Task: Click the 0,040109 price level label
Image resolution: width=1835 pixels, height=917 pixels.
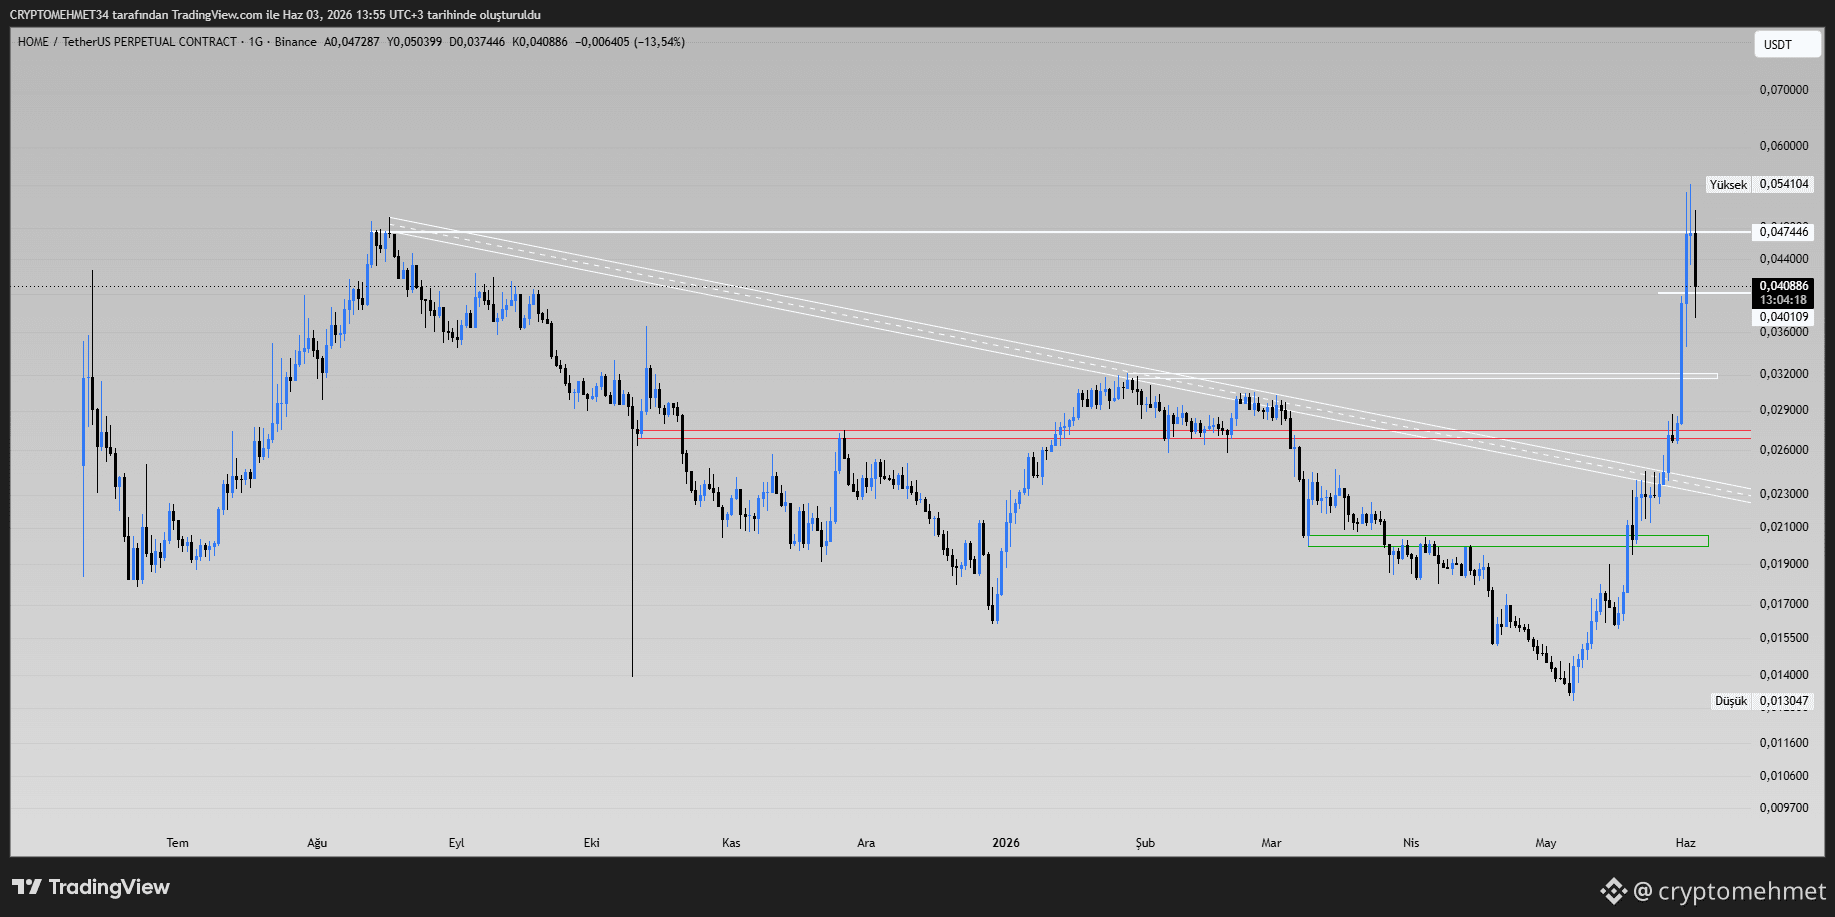Action: click(x=1784, y=317)
